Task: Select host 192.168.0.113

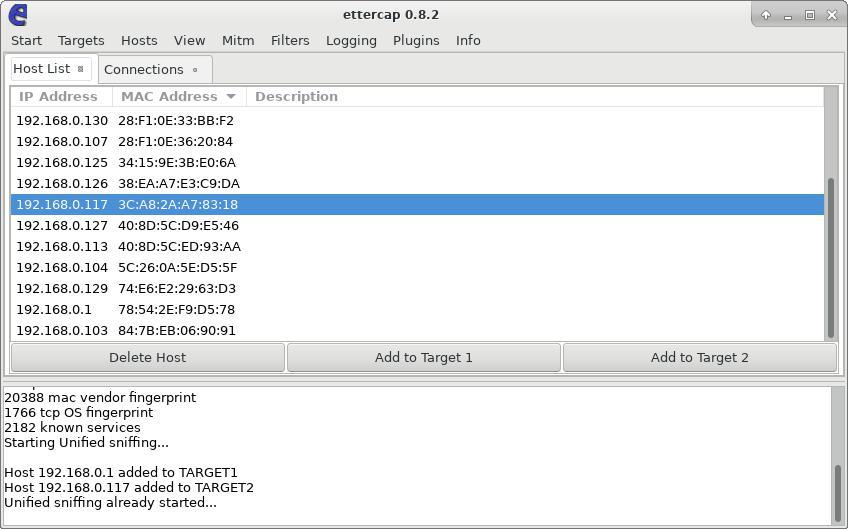Action: [x=417, y=247]
